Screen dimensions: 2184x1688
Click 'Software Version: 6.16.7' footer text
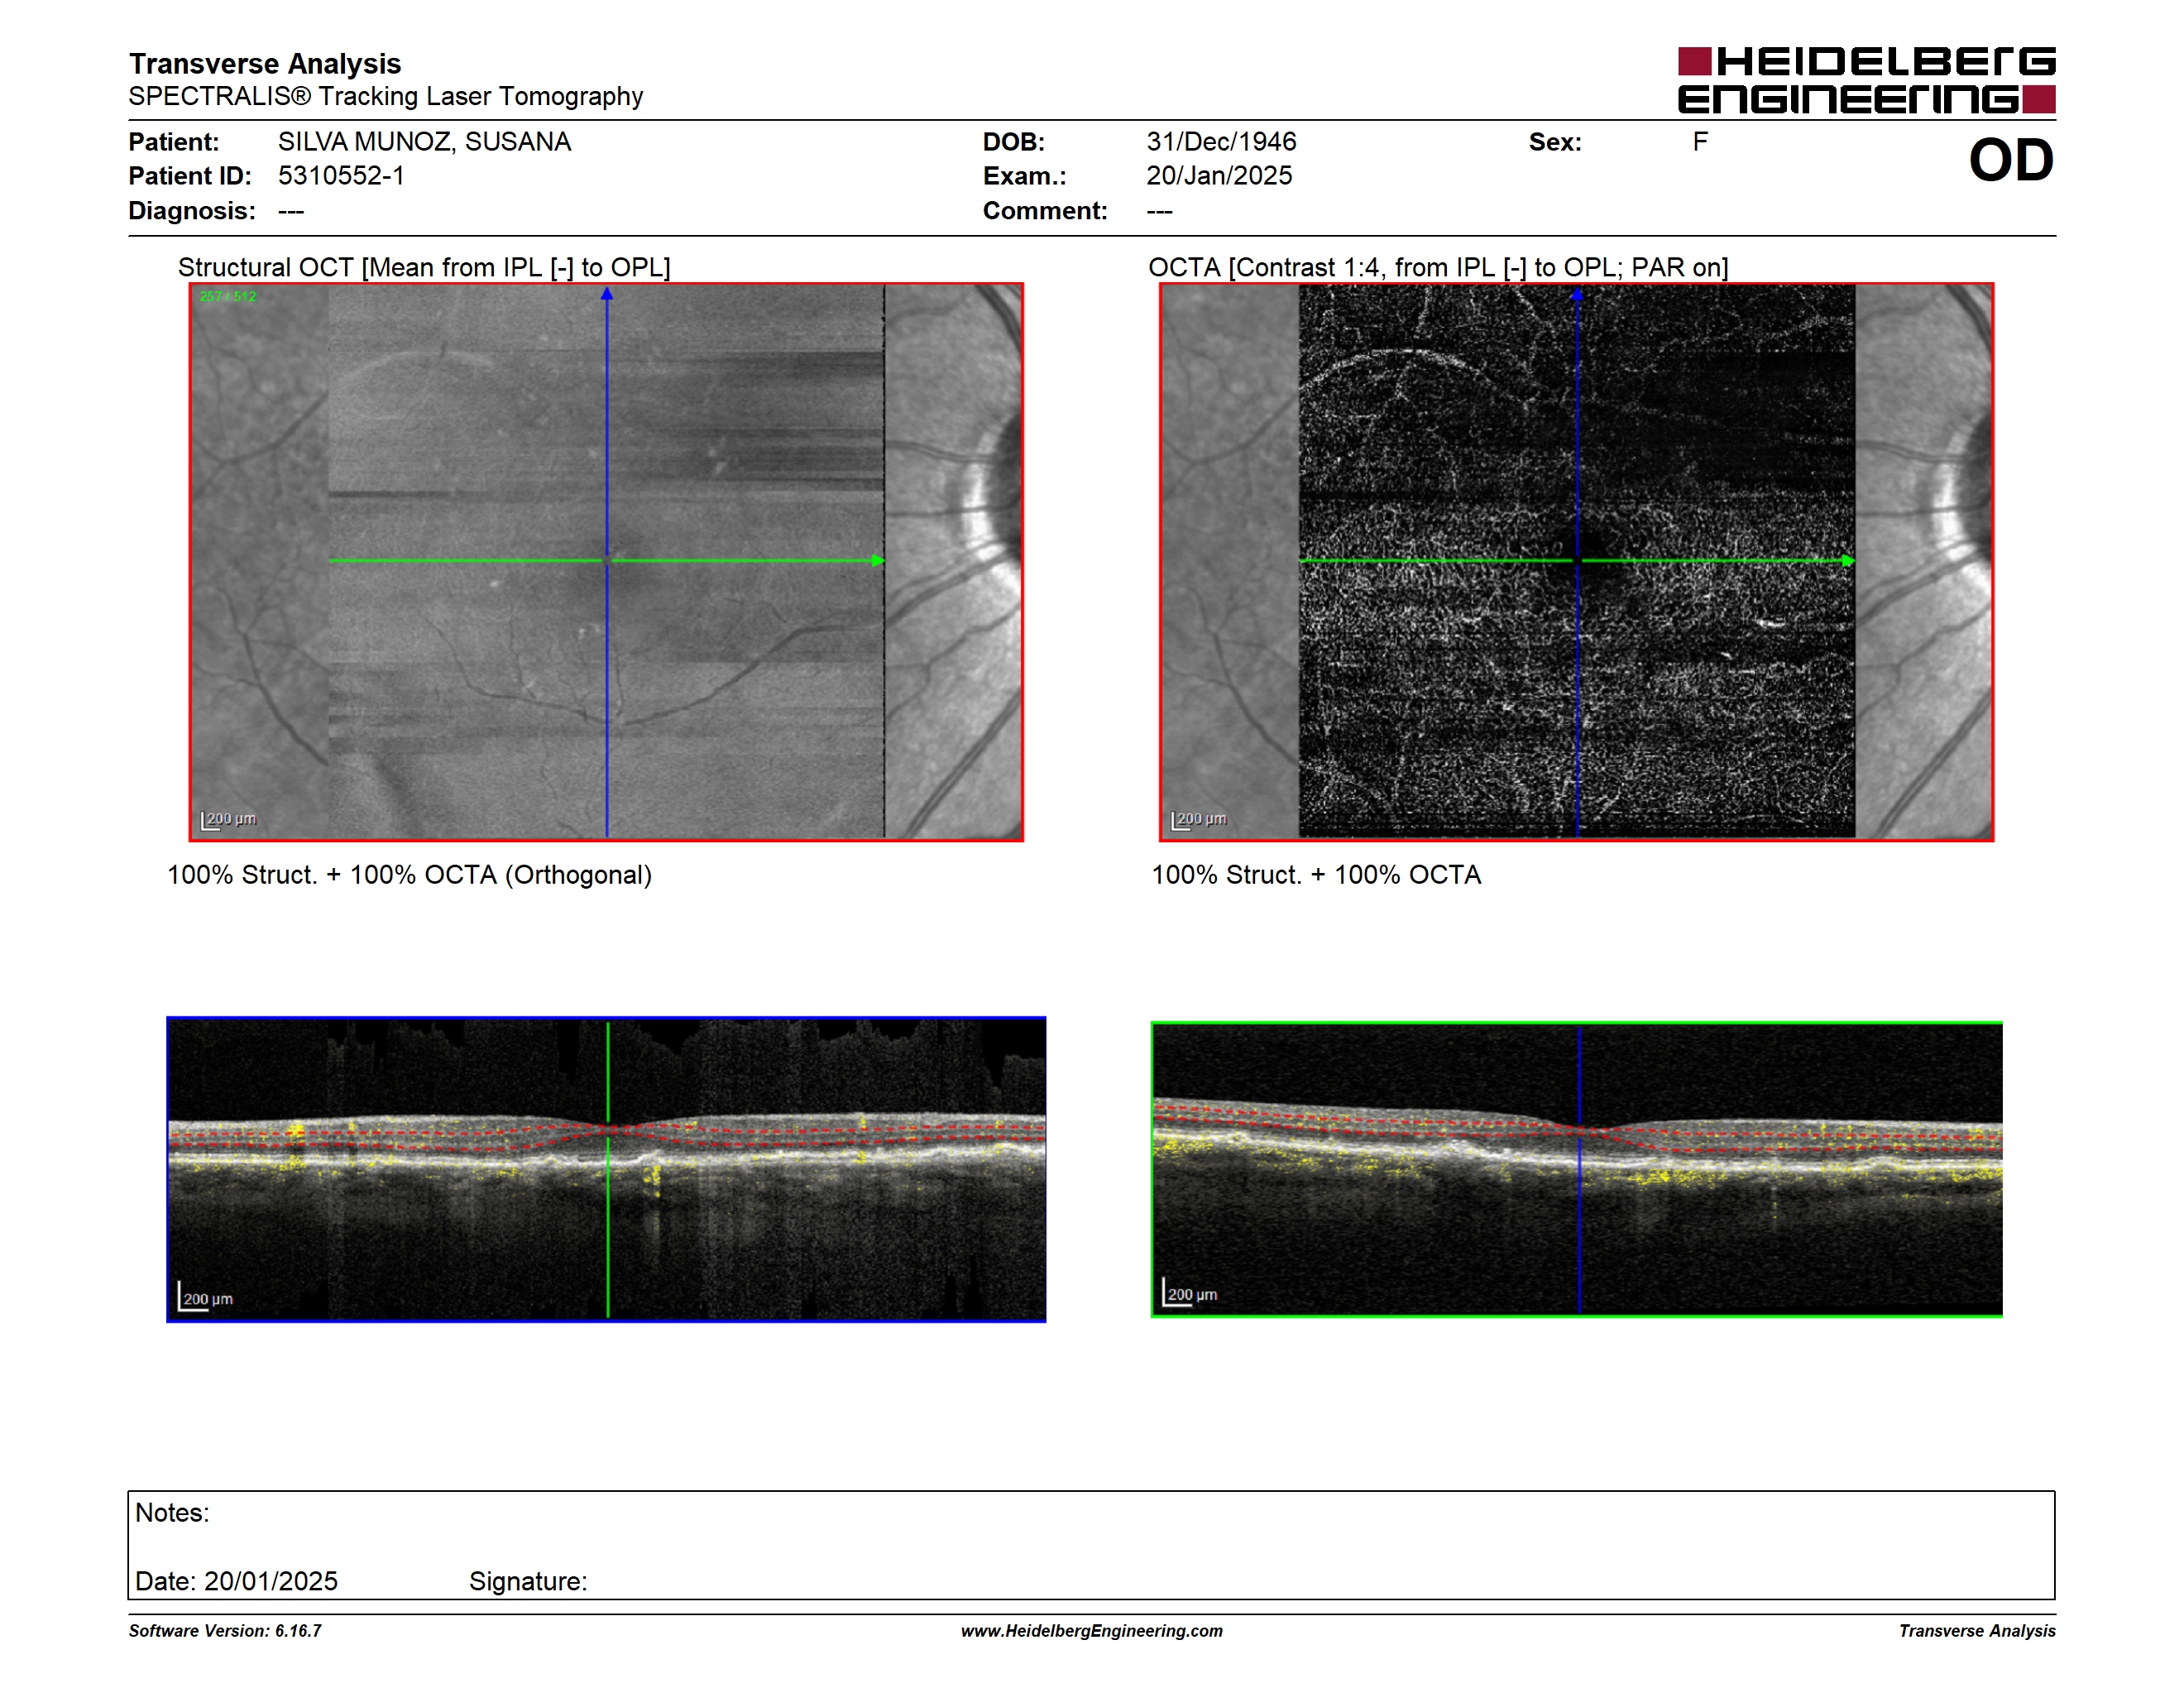[225, 1631]
